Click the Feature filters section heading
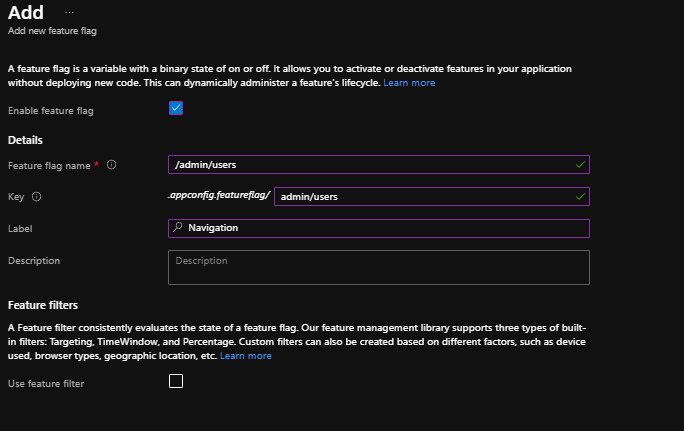Image resolution: width=684 pixels, height=431 pixels. tap(43, 305)
